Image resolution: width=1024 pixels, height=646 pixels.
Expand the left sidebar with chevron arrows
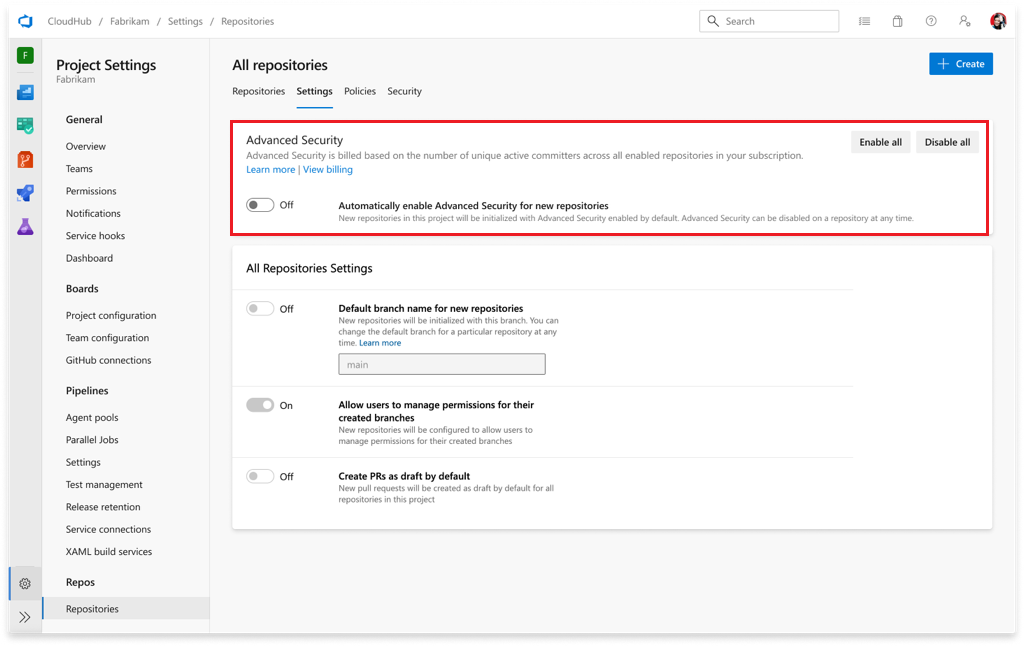25,617
